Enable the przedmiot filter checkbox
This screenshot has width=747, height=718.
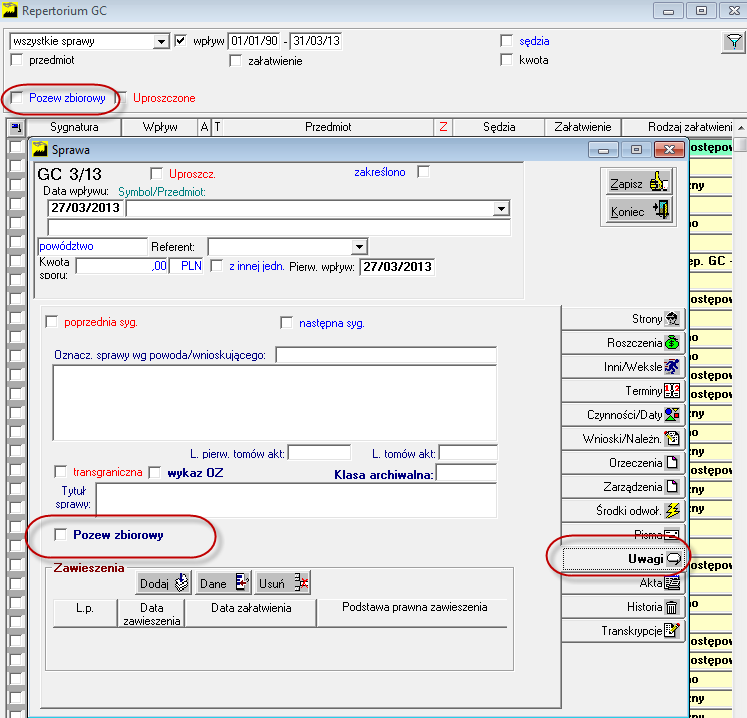pos(17,60)
